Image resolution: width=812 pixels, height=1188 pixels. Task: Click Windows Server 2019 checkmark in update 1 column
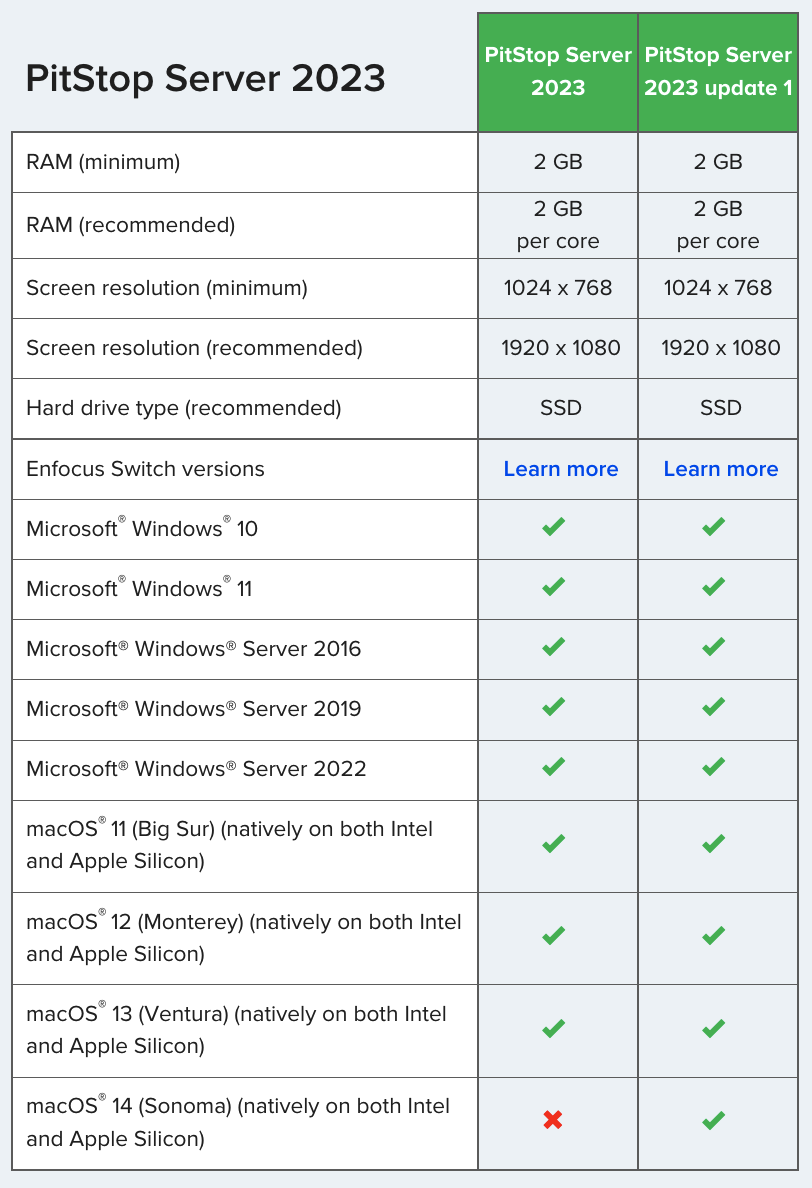click(x=714, y=707)
